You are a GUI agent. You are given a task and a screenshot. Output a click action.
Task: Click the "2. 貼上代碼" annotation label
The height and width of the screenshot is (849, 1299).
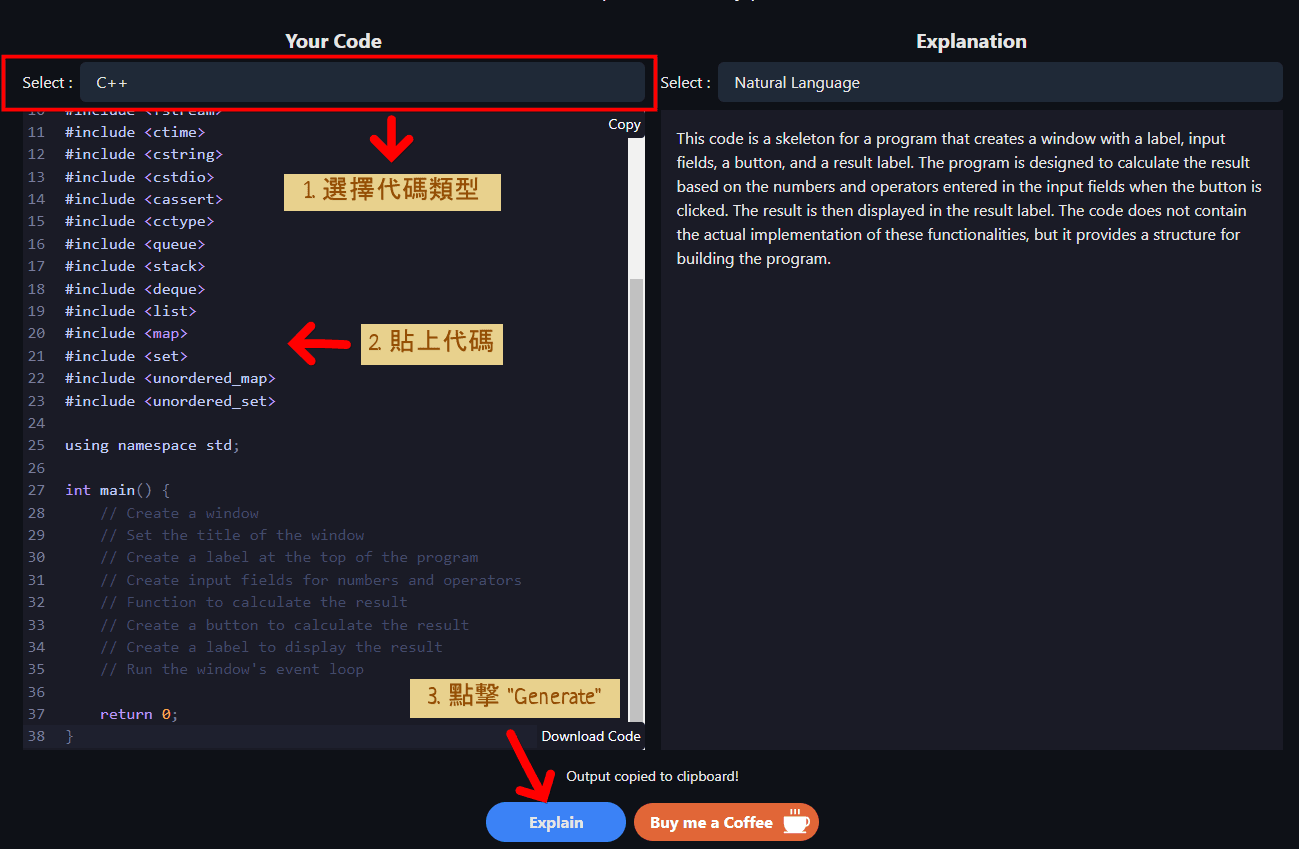point(430,343)
